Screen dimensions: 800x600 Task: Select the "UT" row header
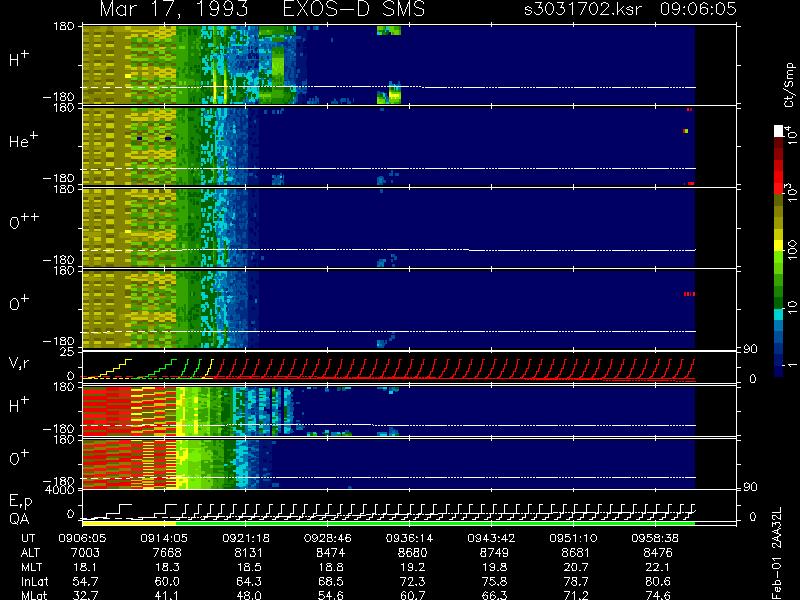point(29,538)
